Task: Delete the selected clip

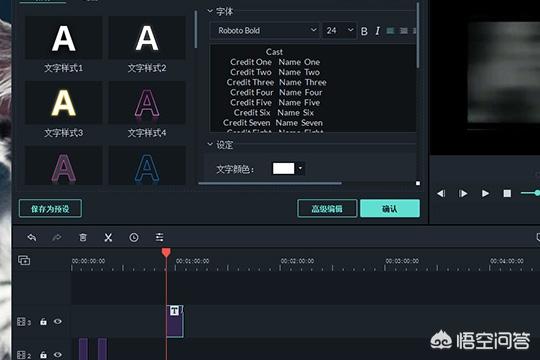Action: pyautogui.click(x=83, y=237)
